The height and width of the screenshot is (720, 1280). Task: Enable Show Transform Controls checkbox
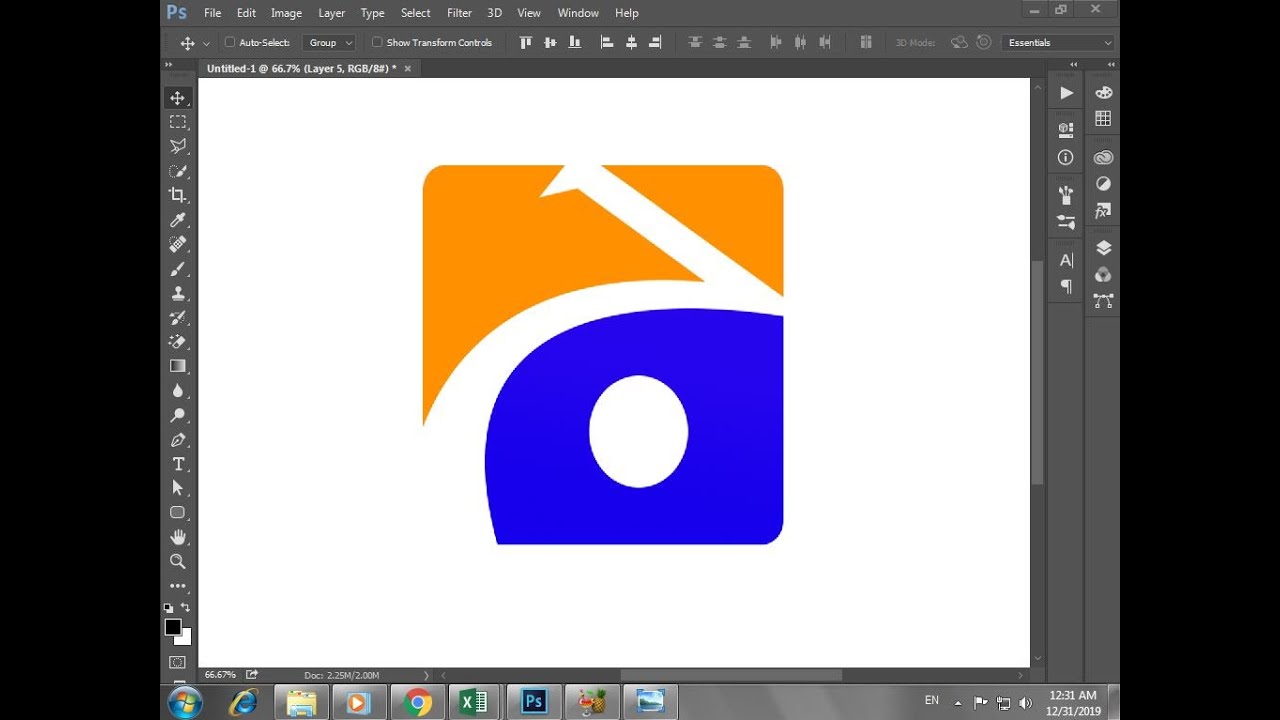click(x=377, y=43)
